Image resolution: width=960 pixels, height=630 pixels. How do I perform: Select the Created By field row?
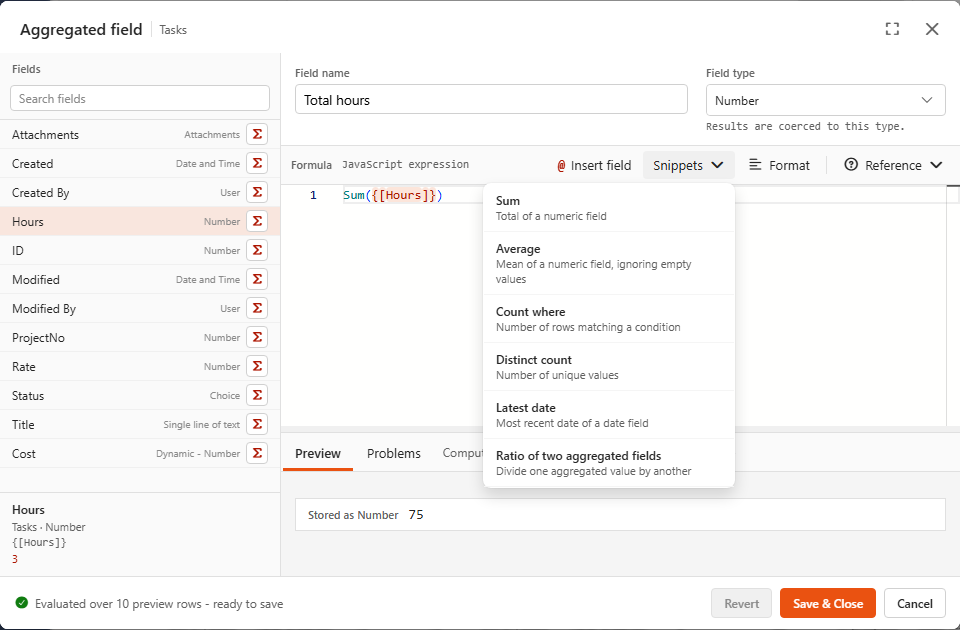140,192
